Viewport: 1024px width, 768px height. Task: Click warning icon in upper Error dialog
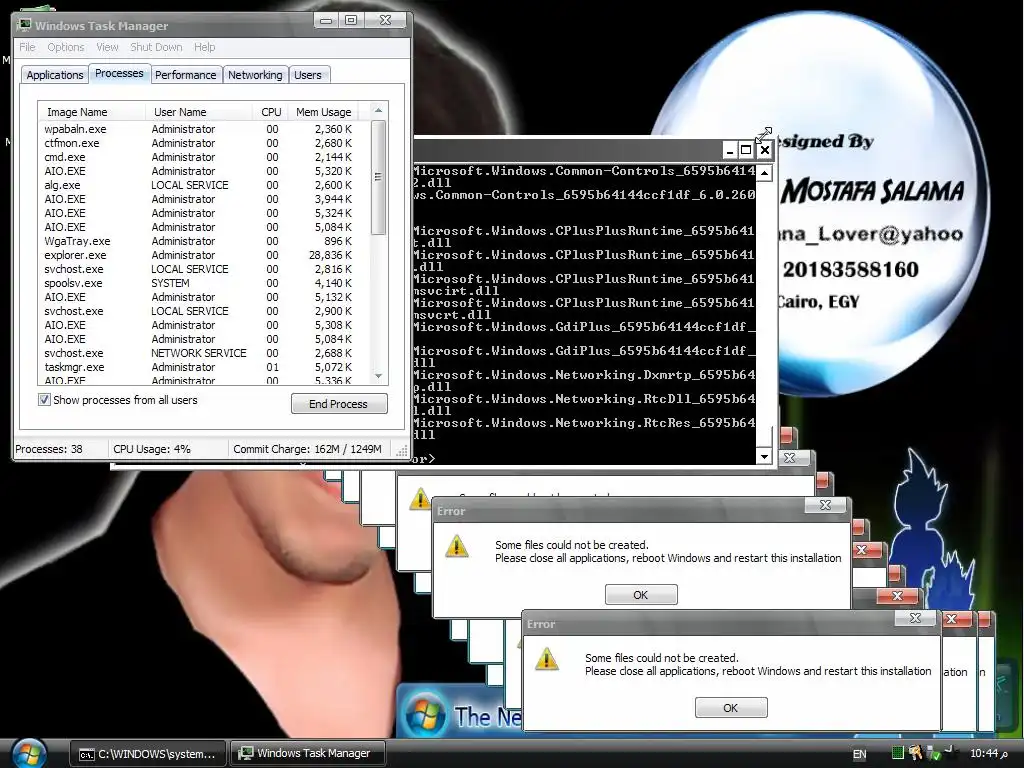456,547
